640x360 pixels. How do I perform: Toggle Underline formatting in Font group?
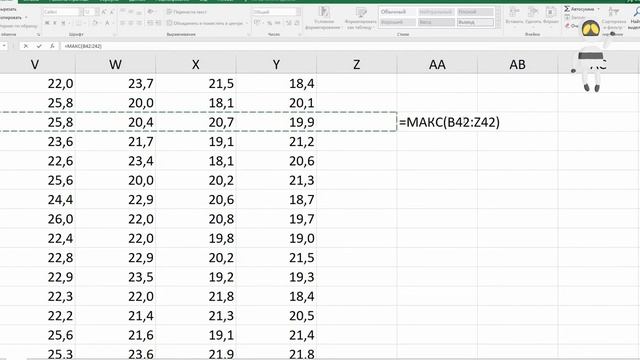63,23
